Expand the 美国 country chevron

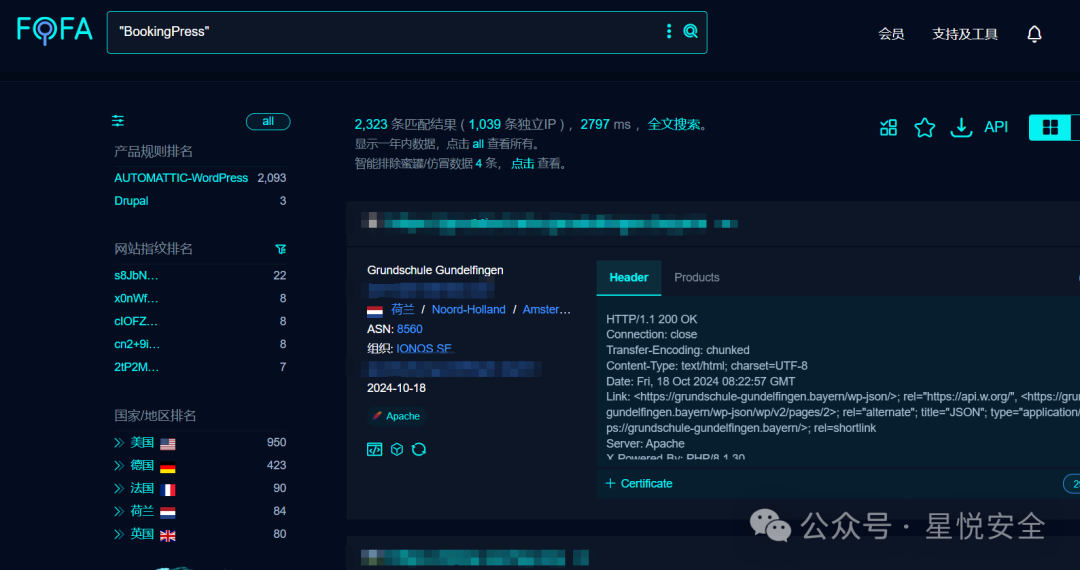[x=119, y=443]
